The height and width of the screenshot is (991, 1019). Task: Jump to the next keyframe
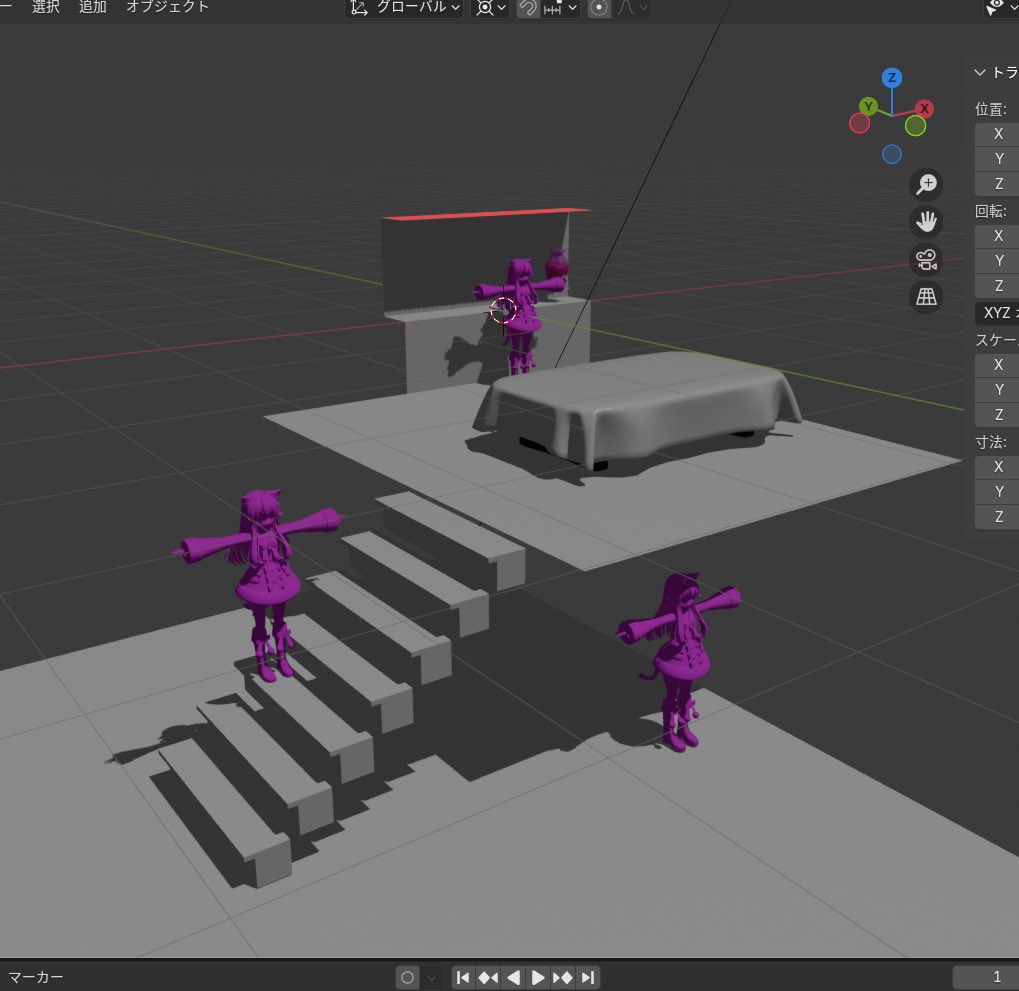pos(563,977)
